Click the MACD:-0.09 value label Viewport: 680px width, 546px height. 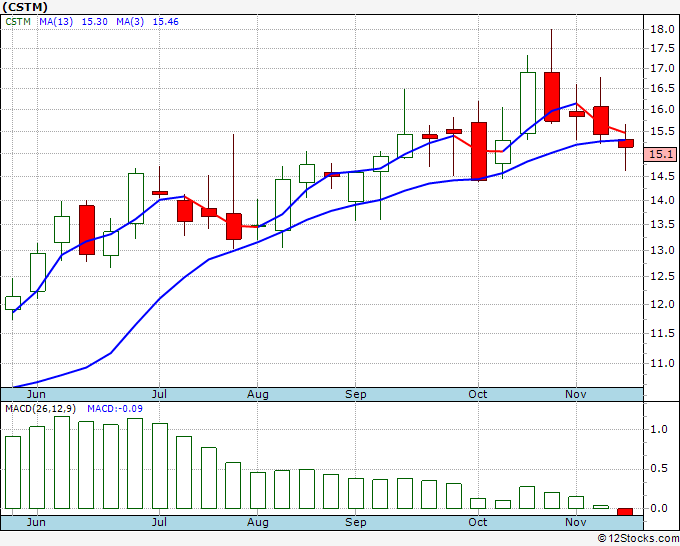pyautogui.click(x=114, y=409)
